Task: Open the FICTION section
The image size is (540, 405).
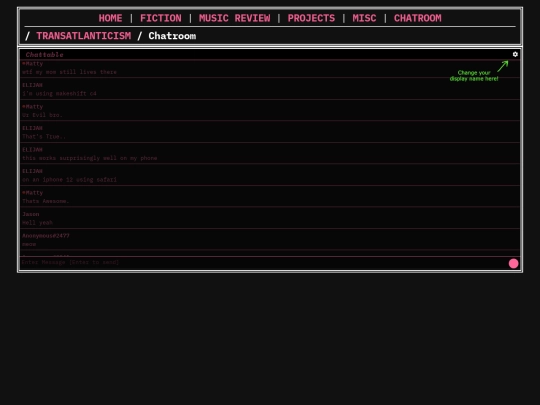Action: click(160, 18)
